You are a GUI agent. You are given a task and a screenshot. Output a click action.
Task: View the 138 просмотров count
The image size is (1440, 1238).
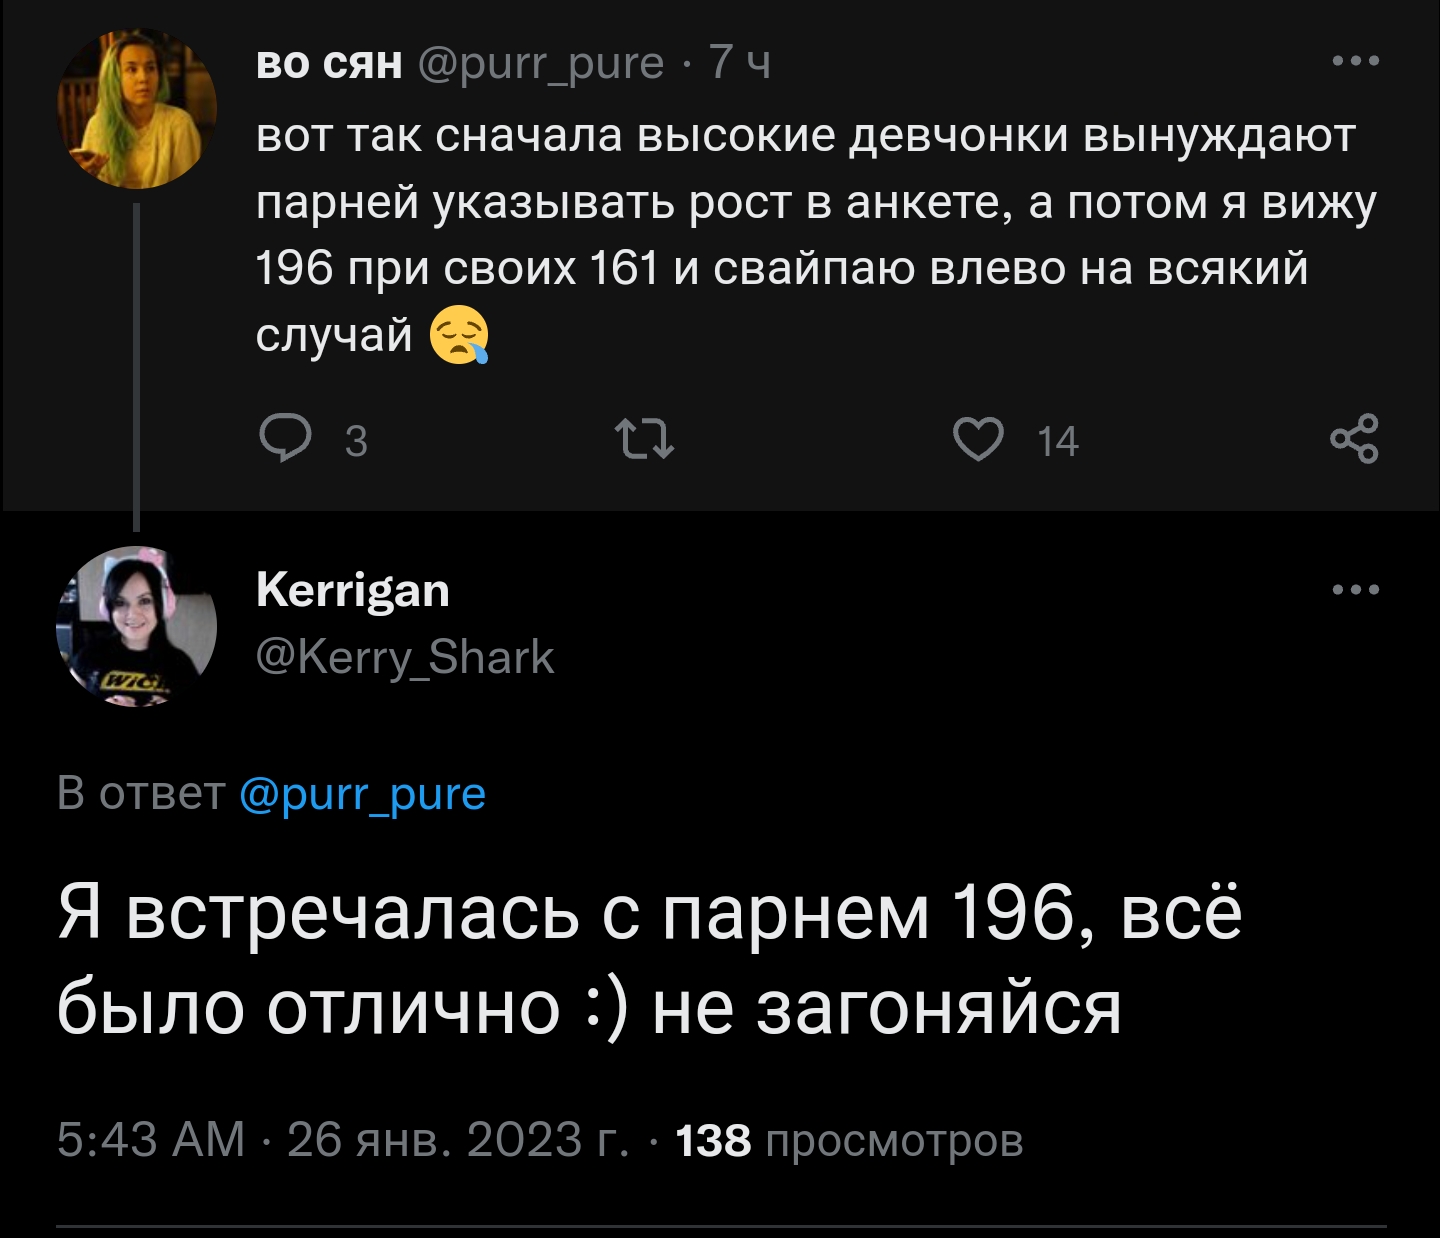(x=849, y=1139)
